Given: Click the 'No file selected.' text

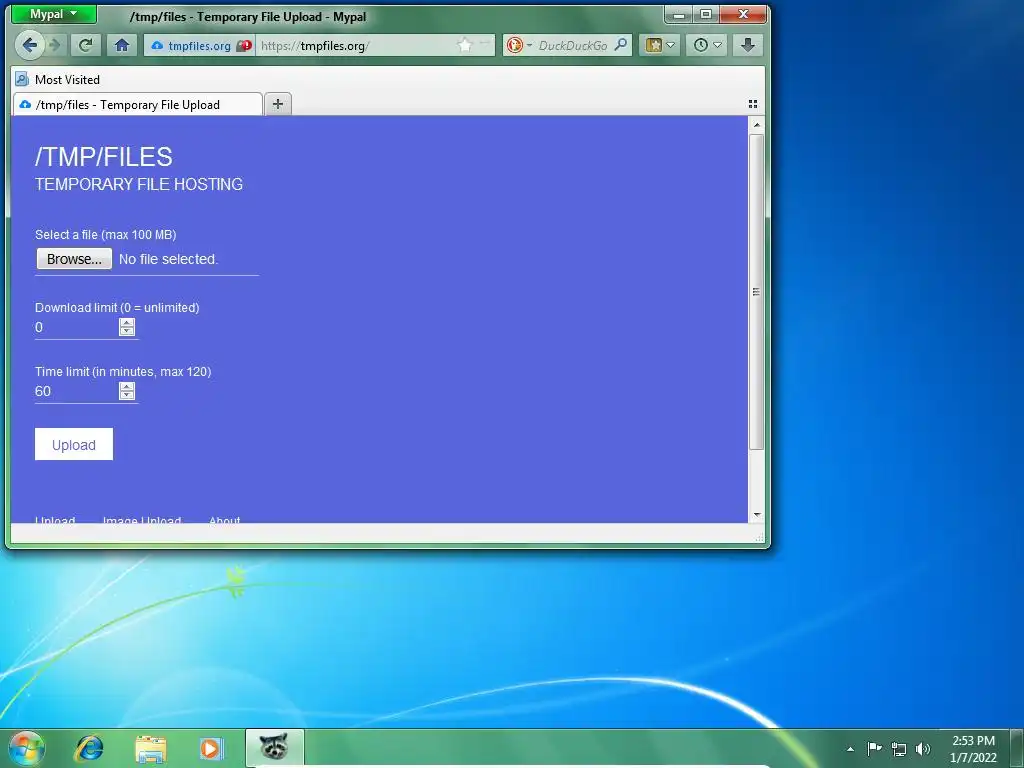Looking at the screenshot, I should coord(168,259).
